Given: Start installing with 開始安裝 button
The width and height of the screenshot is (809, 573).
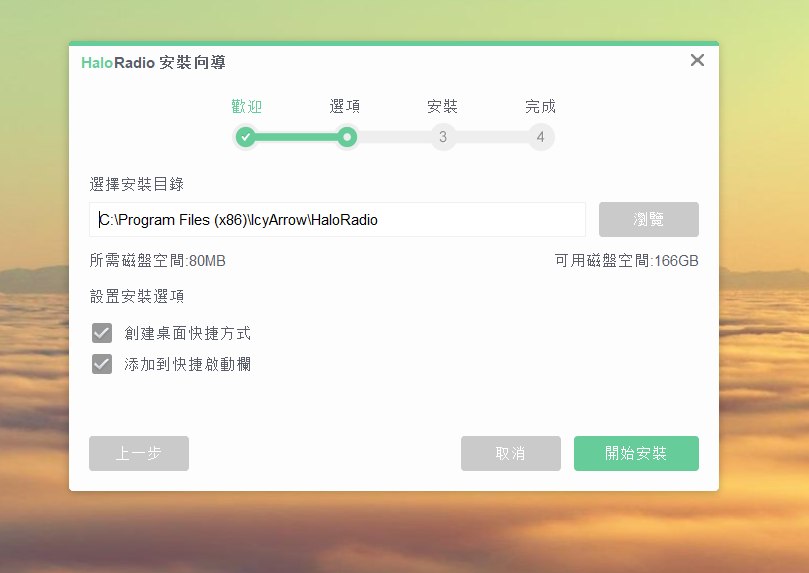Looking at the screenshot, I should tap(636, 453).
